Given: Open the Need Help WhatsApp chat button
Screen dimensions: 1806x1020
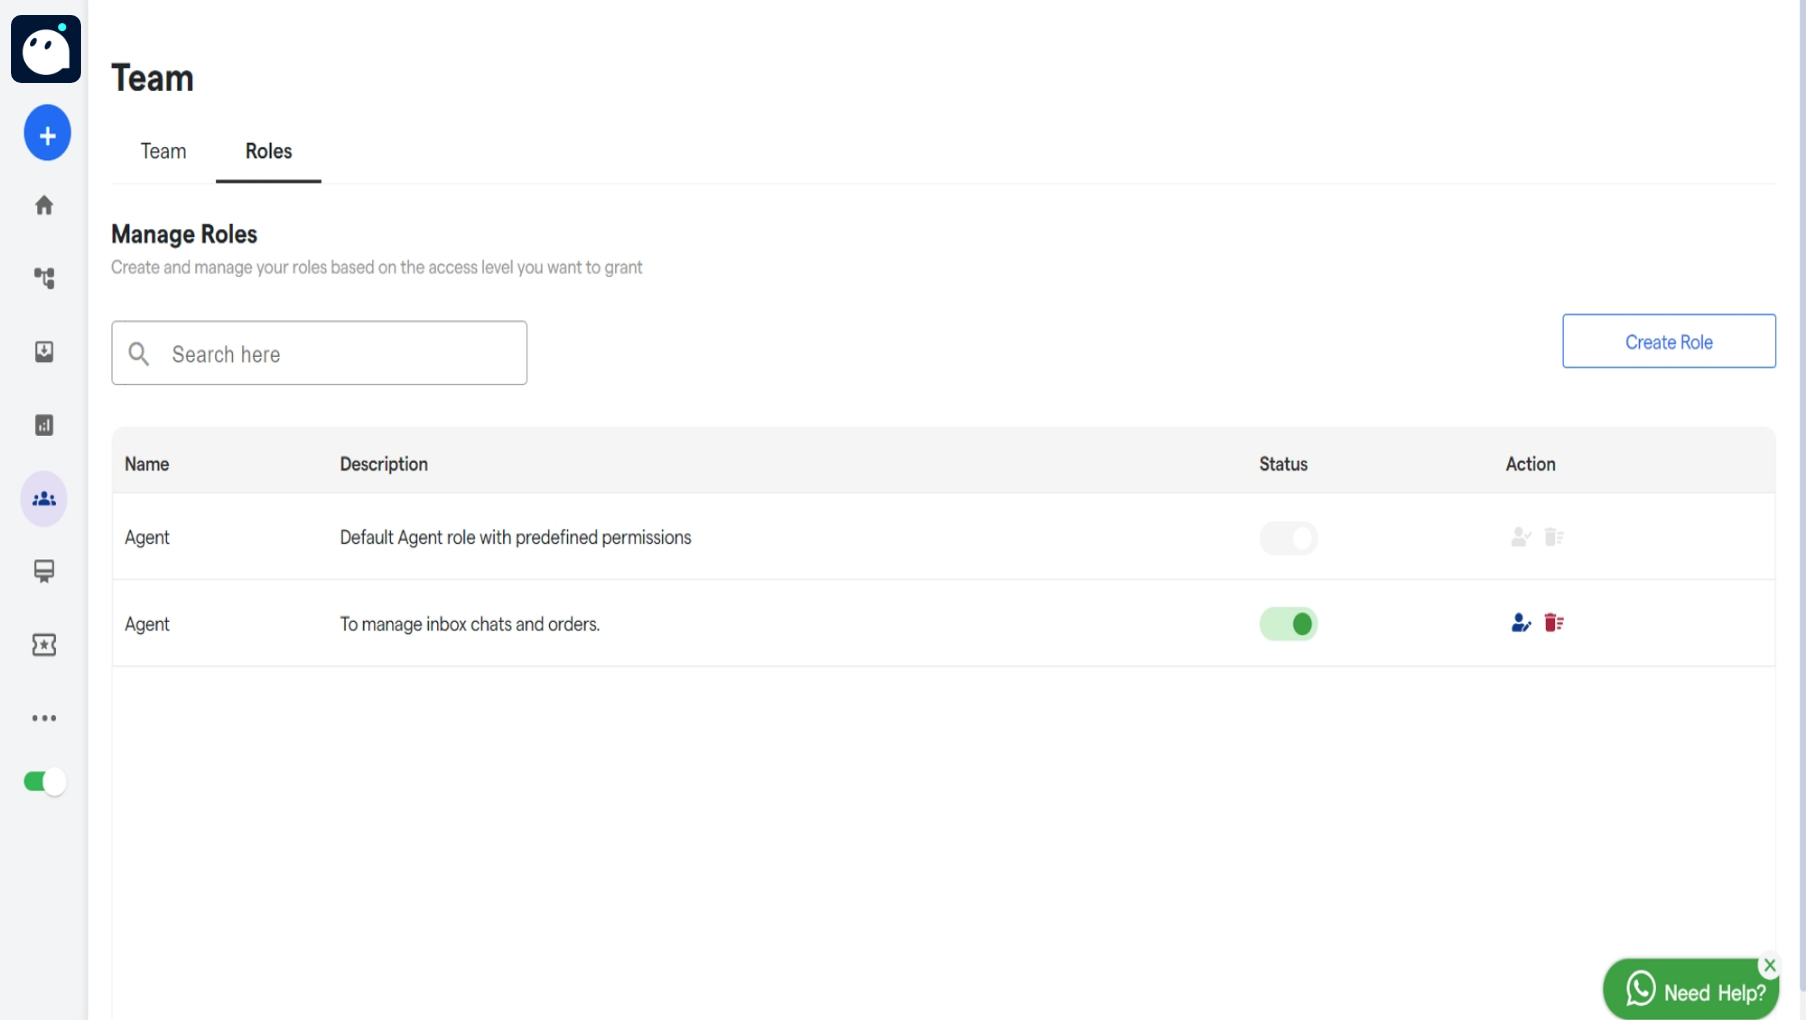Looking at the screenshot, I should (1692, 988).
